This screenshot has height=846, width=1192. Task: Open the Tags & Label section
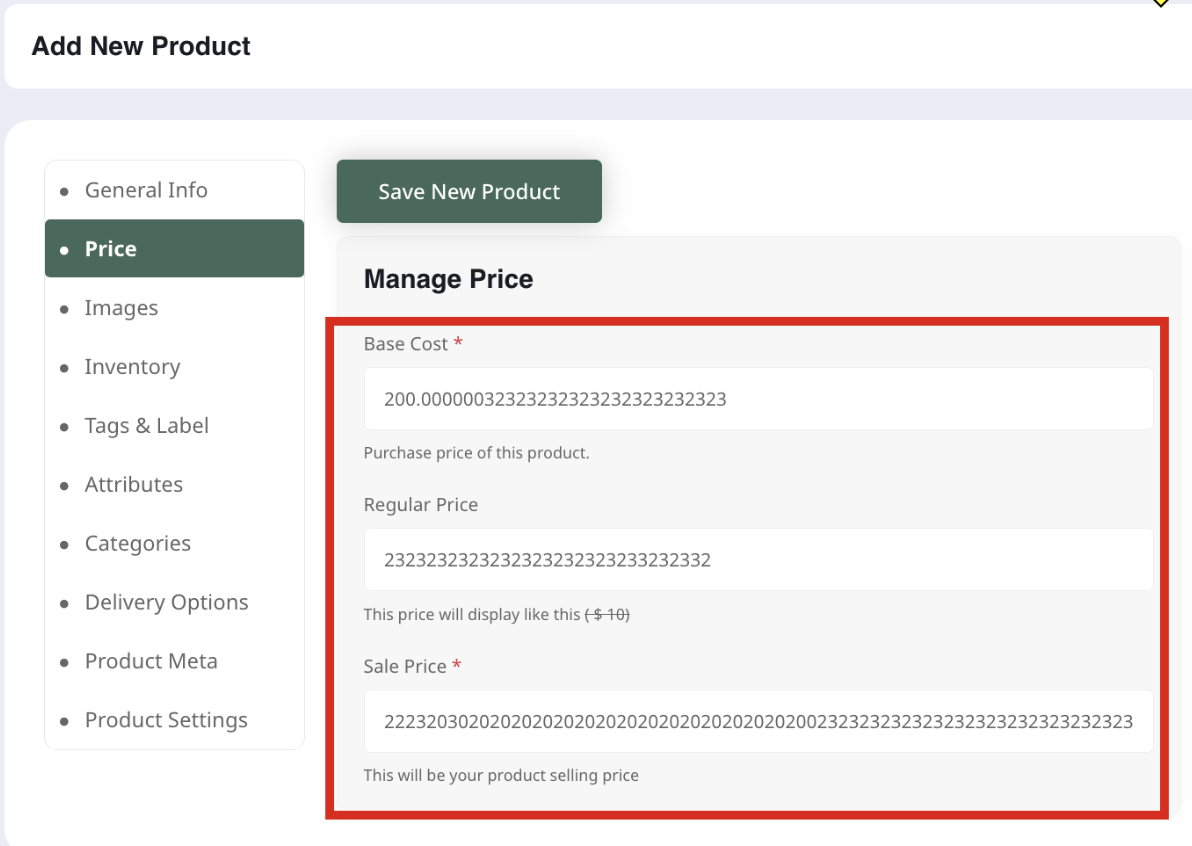[x=146, y=426]
